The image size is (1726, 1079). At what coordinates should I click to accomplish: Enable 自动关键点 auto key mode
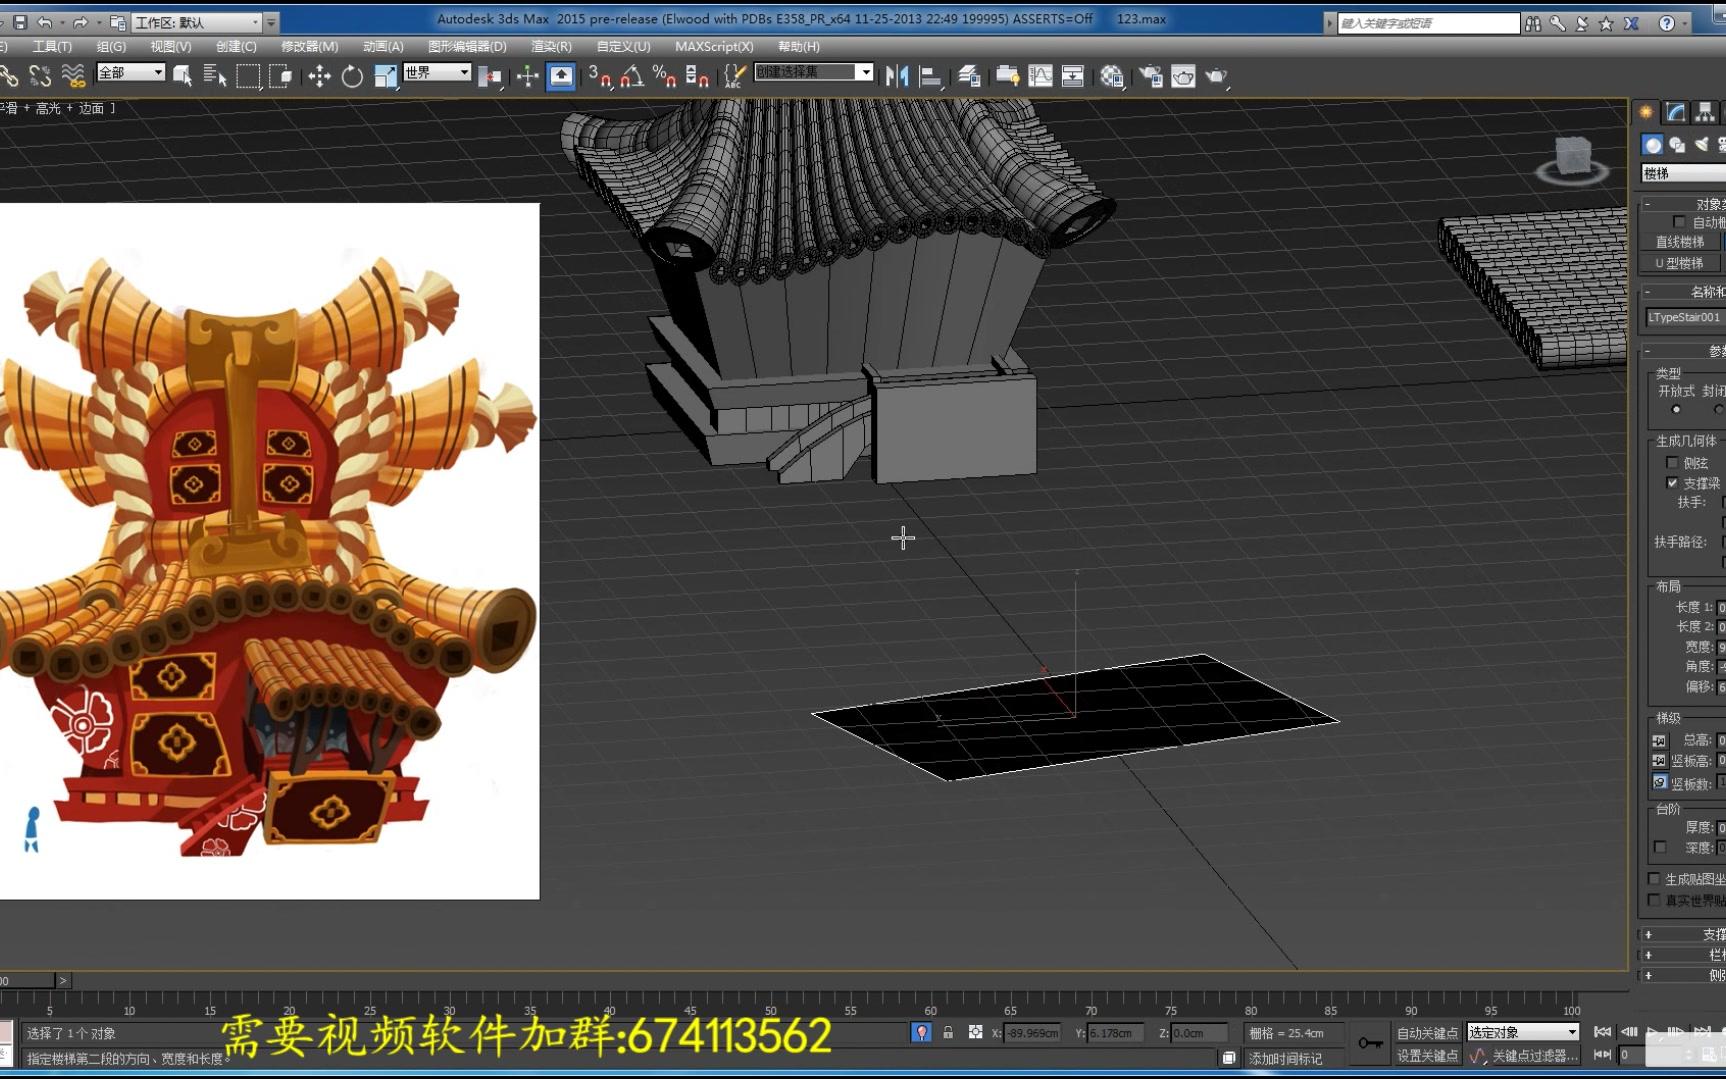[1427, 1032]
